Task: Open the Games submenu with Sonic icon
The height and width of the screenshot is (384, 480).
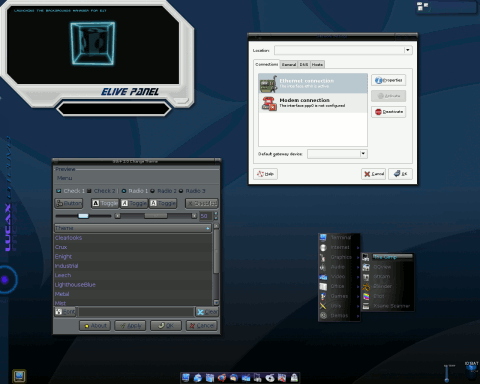Action: point(339,296)
